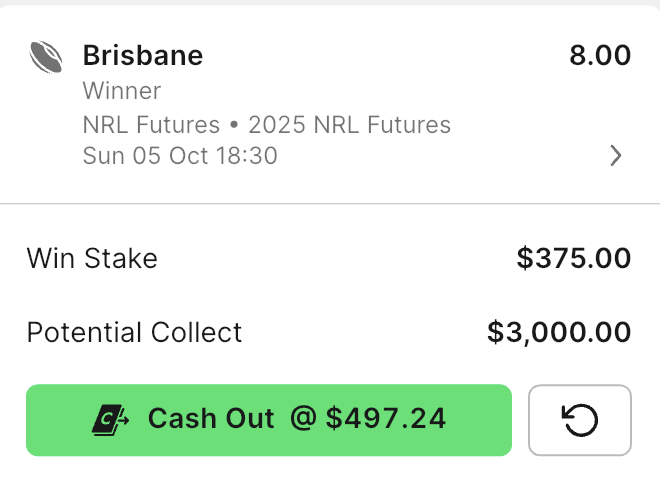Click the Winner market label

[x=122, y=91]
